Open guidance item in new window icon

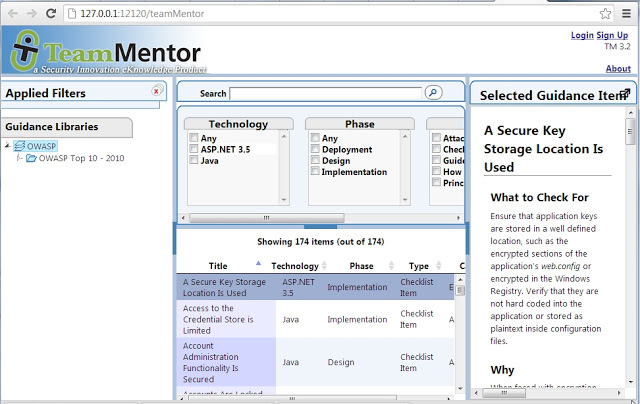click(x=625, y=94)
